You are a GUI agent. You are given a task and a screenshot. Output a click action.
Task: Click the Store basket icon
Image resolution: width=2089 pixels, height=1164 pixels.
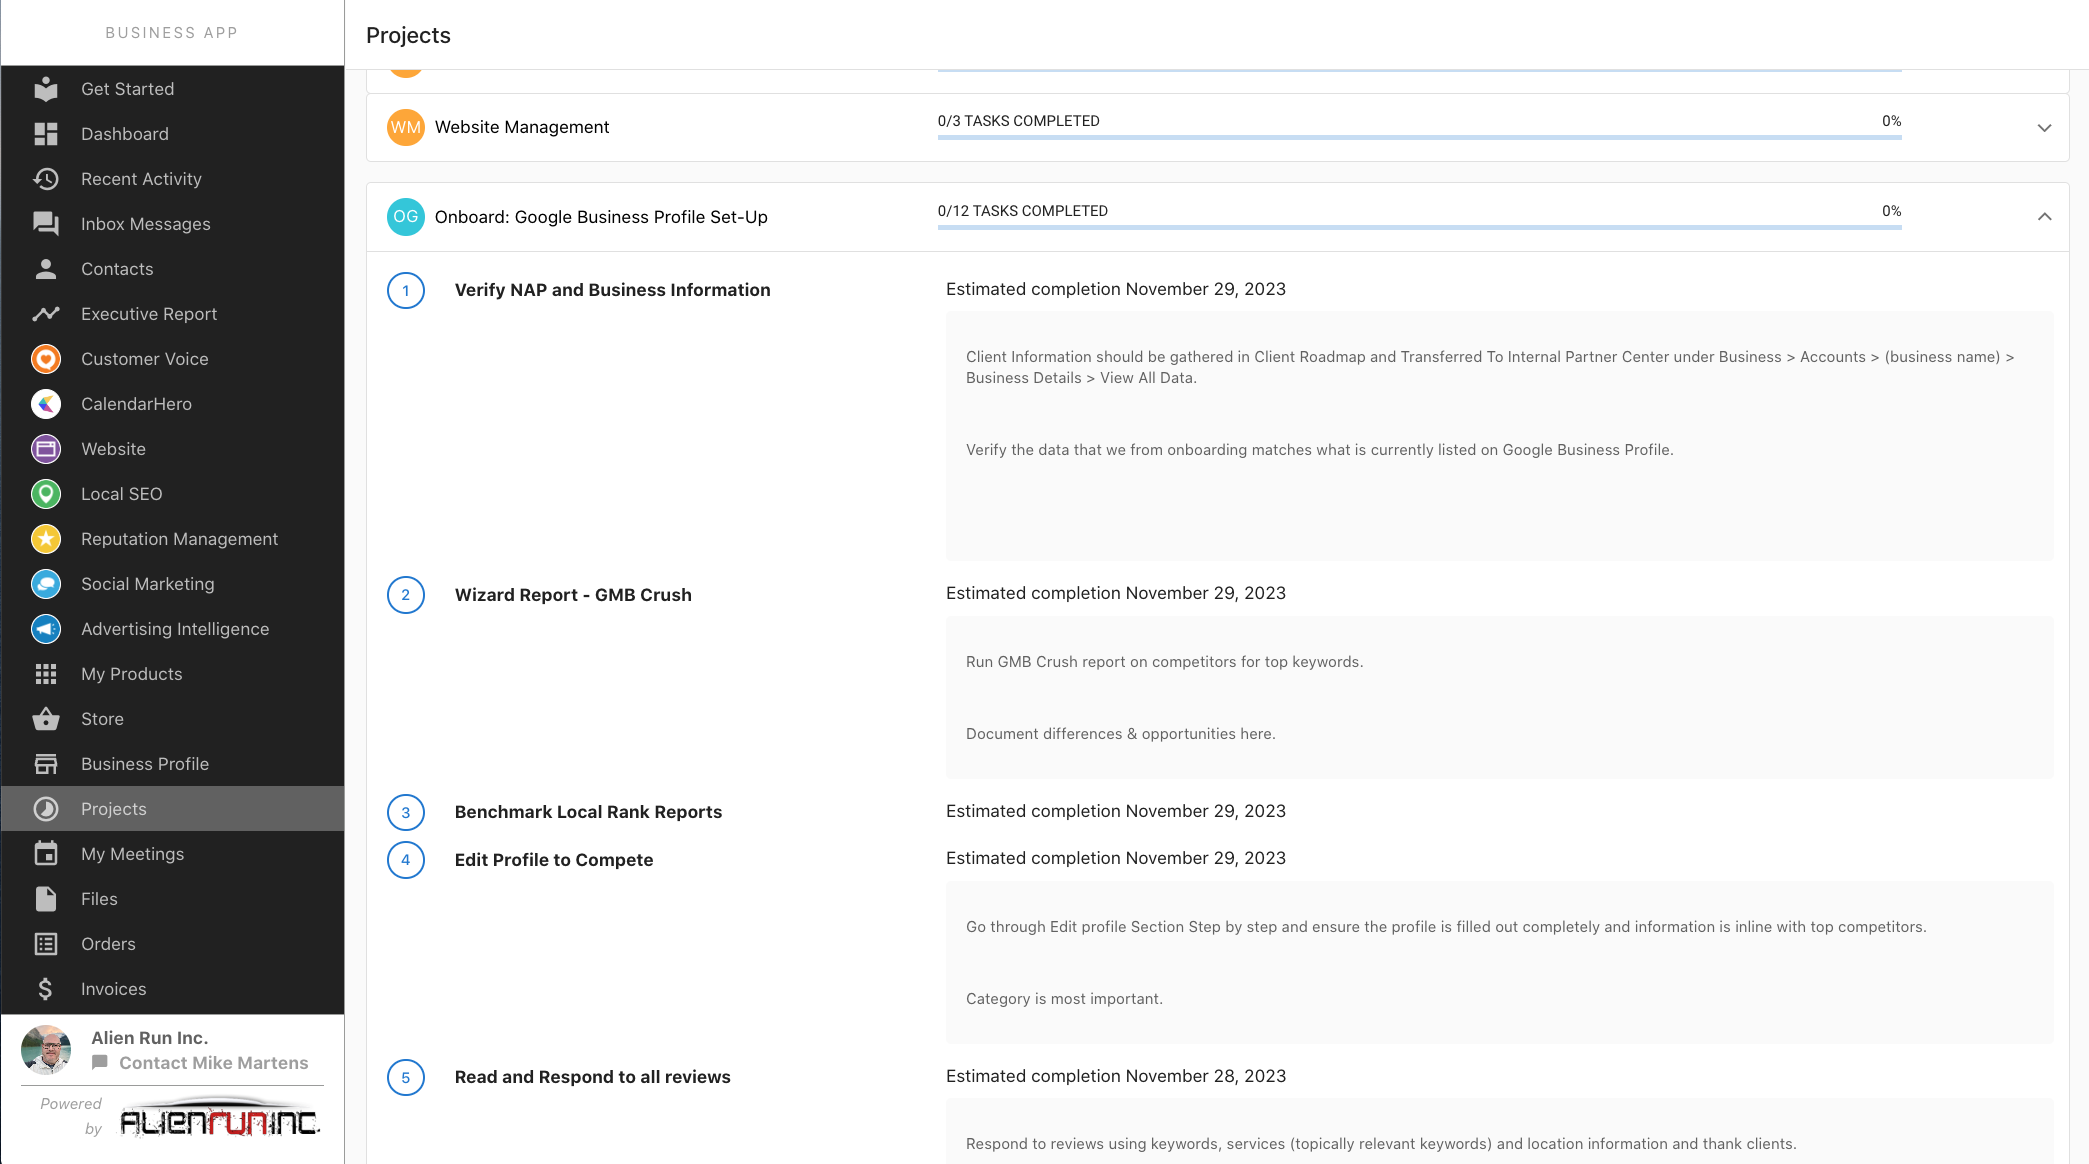tap(46, 719)
